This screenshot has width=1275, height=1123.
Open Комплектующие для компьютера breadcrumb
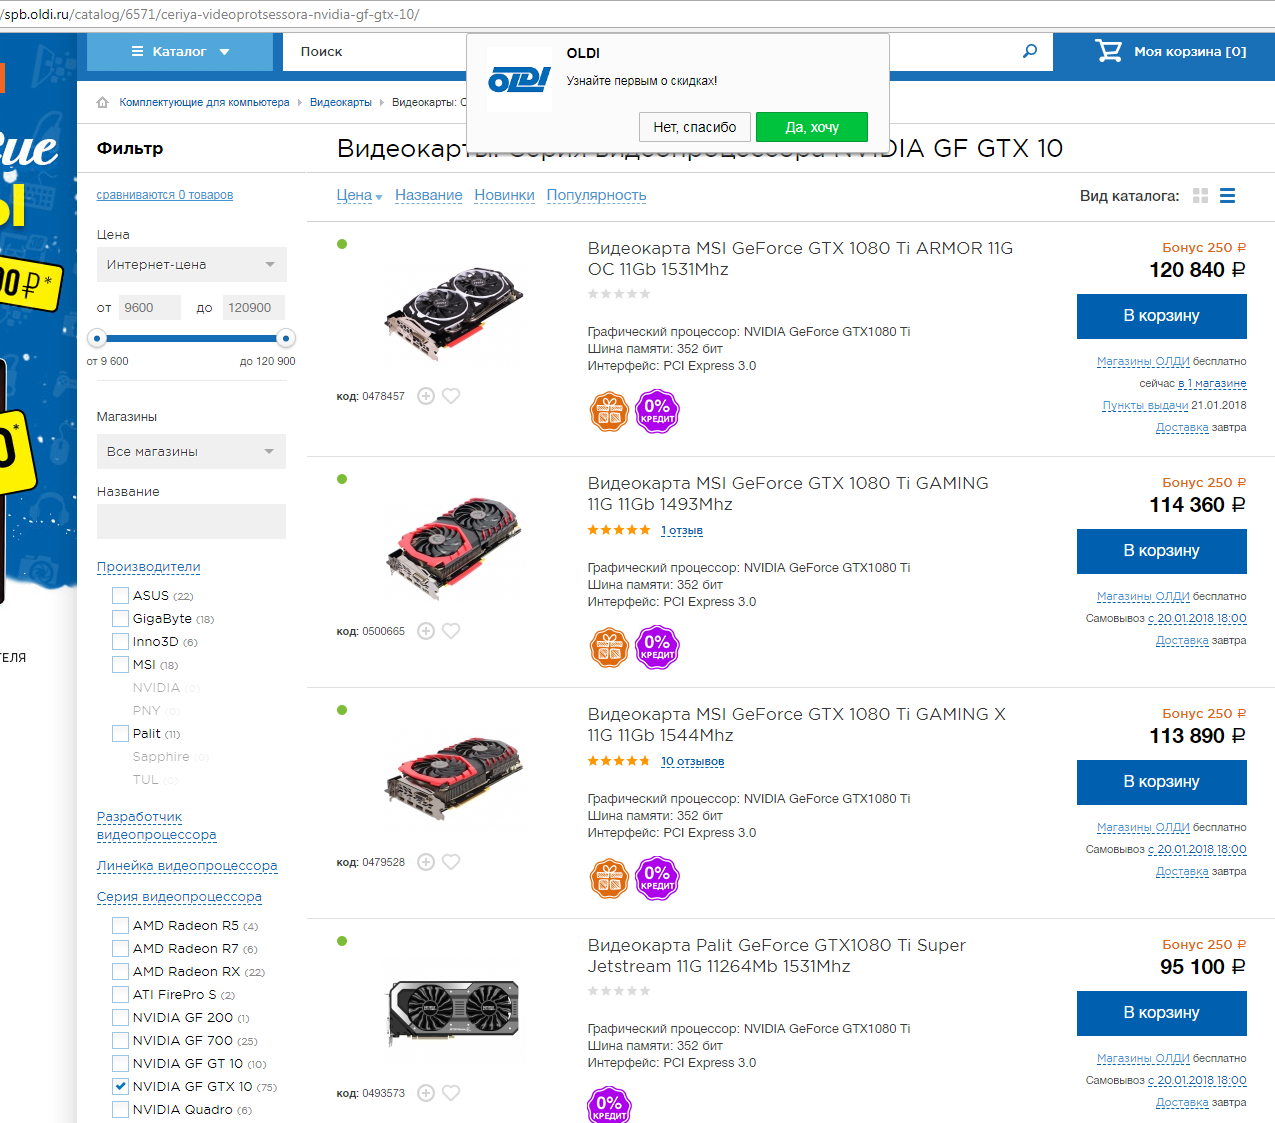[204, 102]
